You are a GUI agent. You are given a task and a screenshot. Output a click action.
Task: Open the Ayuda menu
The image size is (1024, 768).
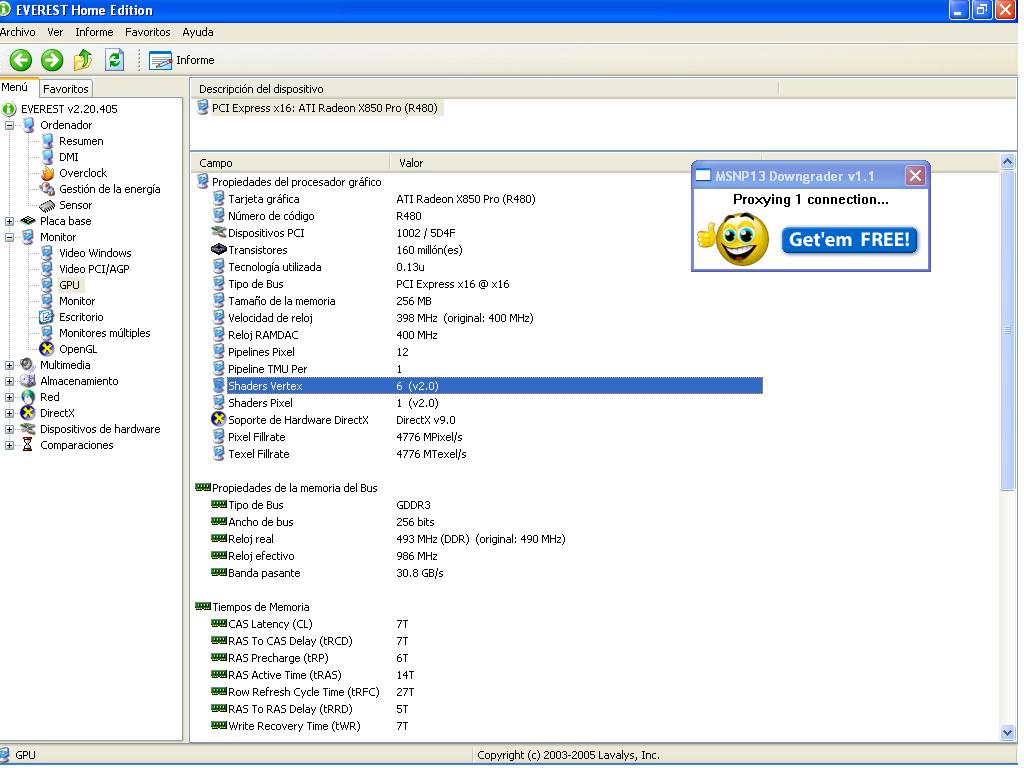tap(198, 32)
